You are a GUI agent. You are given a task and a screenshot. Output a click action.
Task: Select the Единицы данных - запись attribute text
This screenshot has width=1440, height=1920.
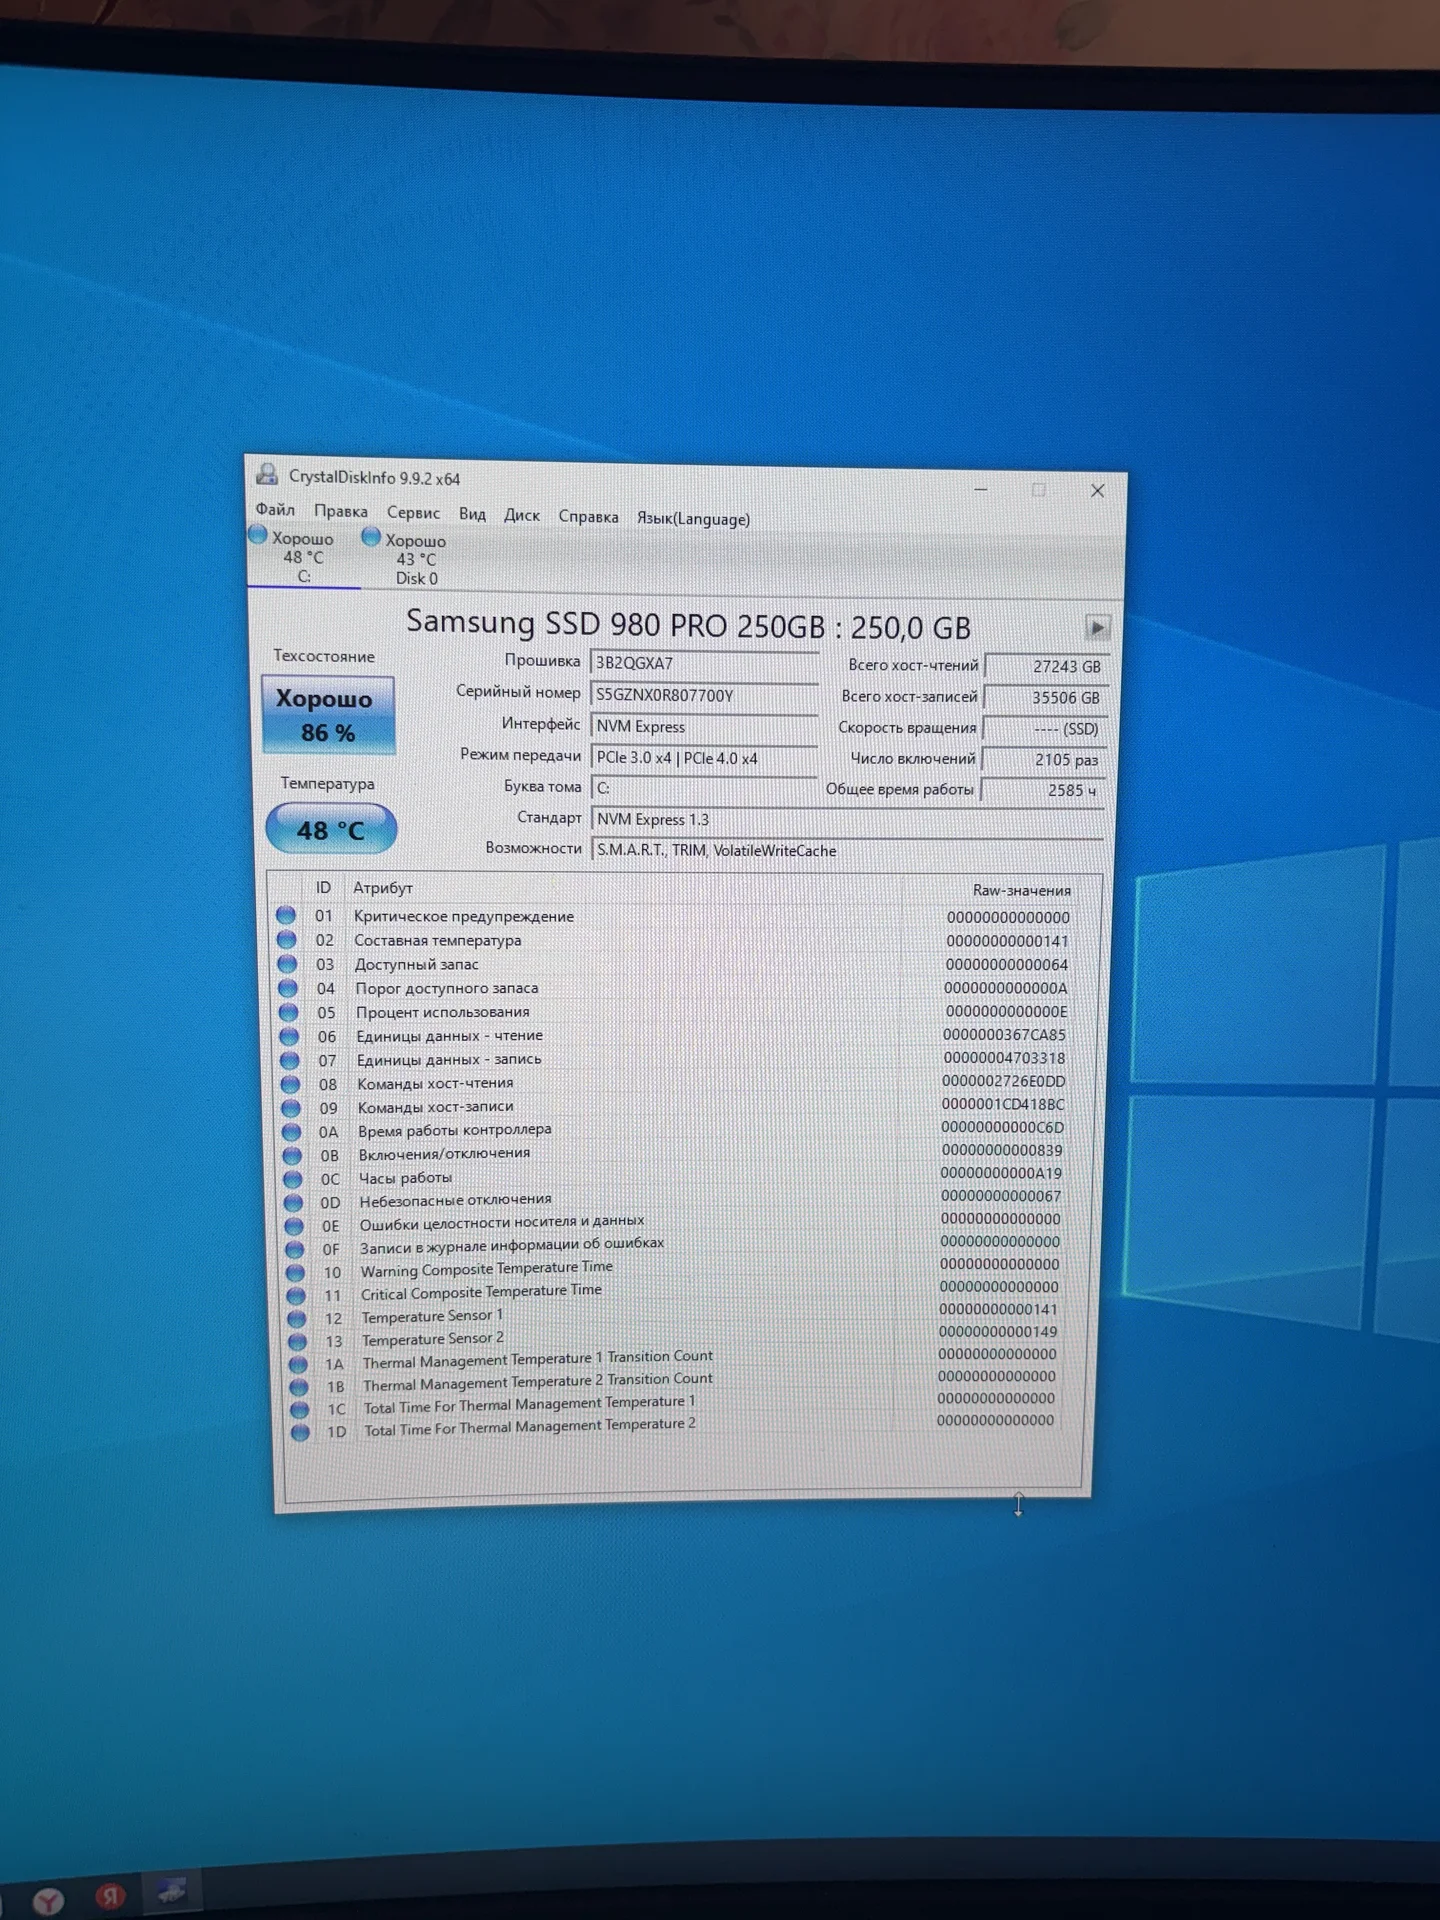point(449,1059)
